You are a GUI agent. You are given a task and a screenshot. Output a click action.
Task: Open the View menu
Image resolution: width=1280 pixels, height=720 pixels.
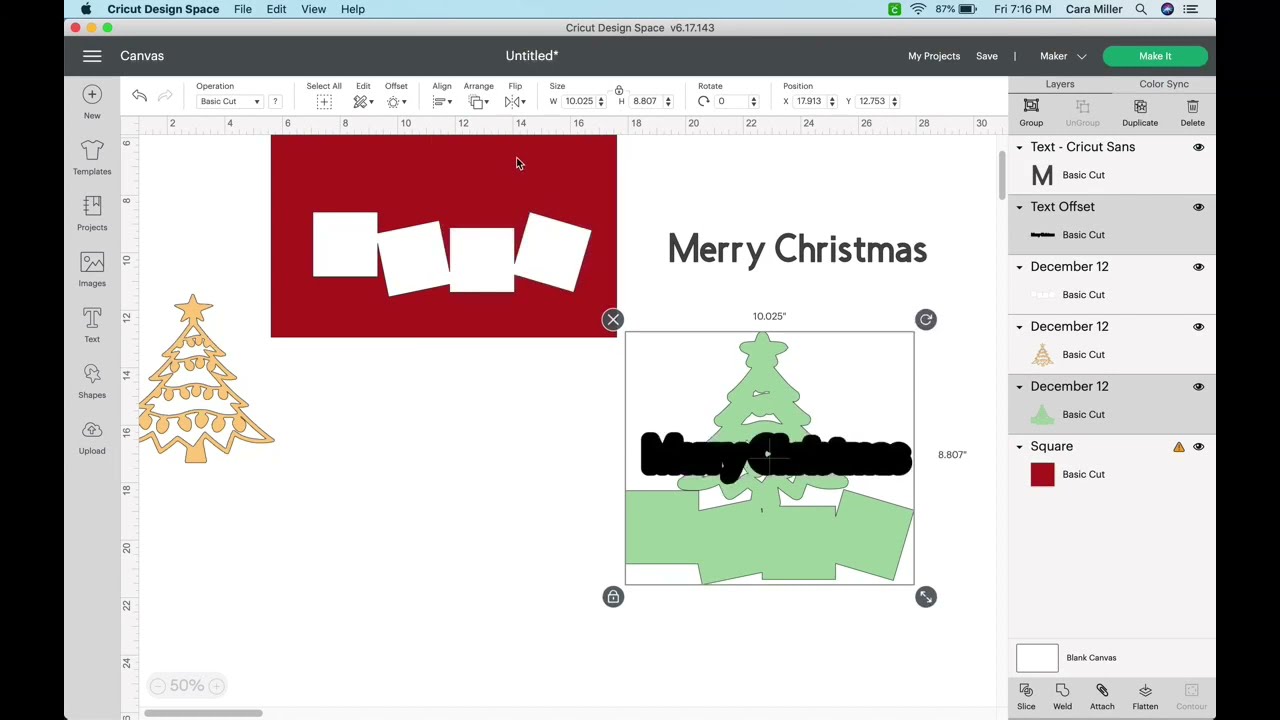point(313,9)
